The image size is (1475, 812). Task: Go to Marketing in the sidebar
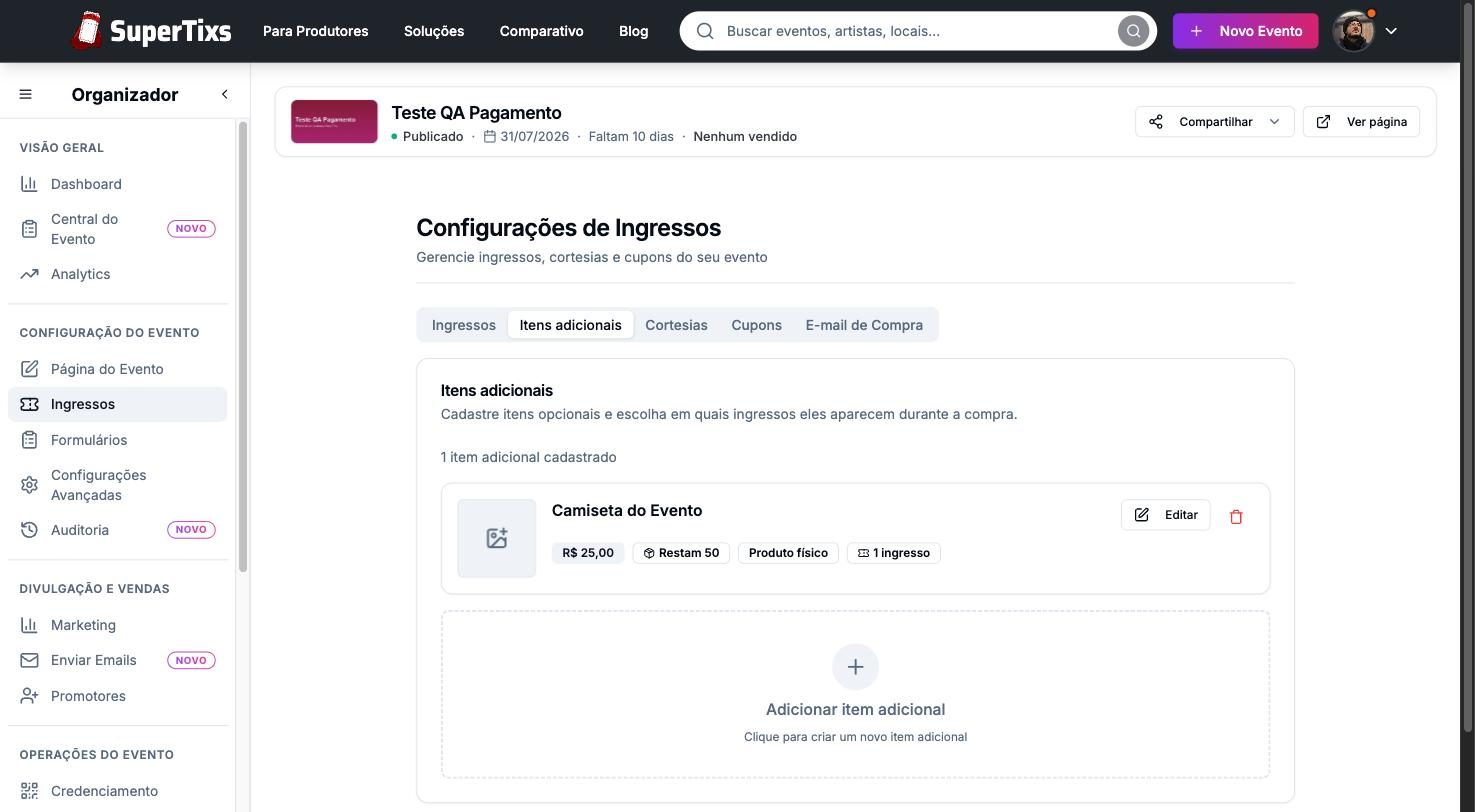(x=117, y=625)
